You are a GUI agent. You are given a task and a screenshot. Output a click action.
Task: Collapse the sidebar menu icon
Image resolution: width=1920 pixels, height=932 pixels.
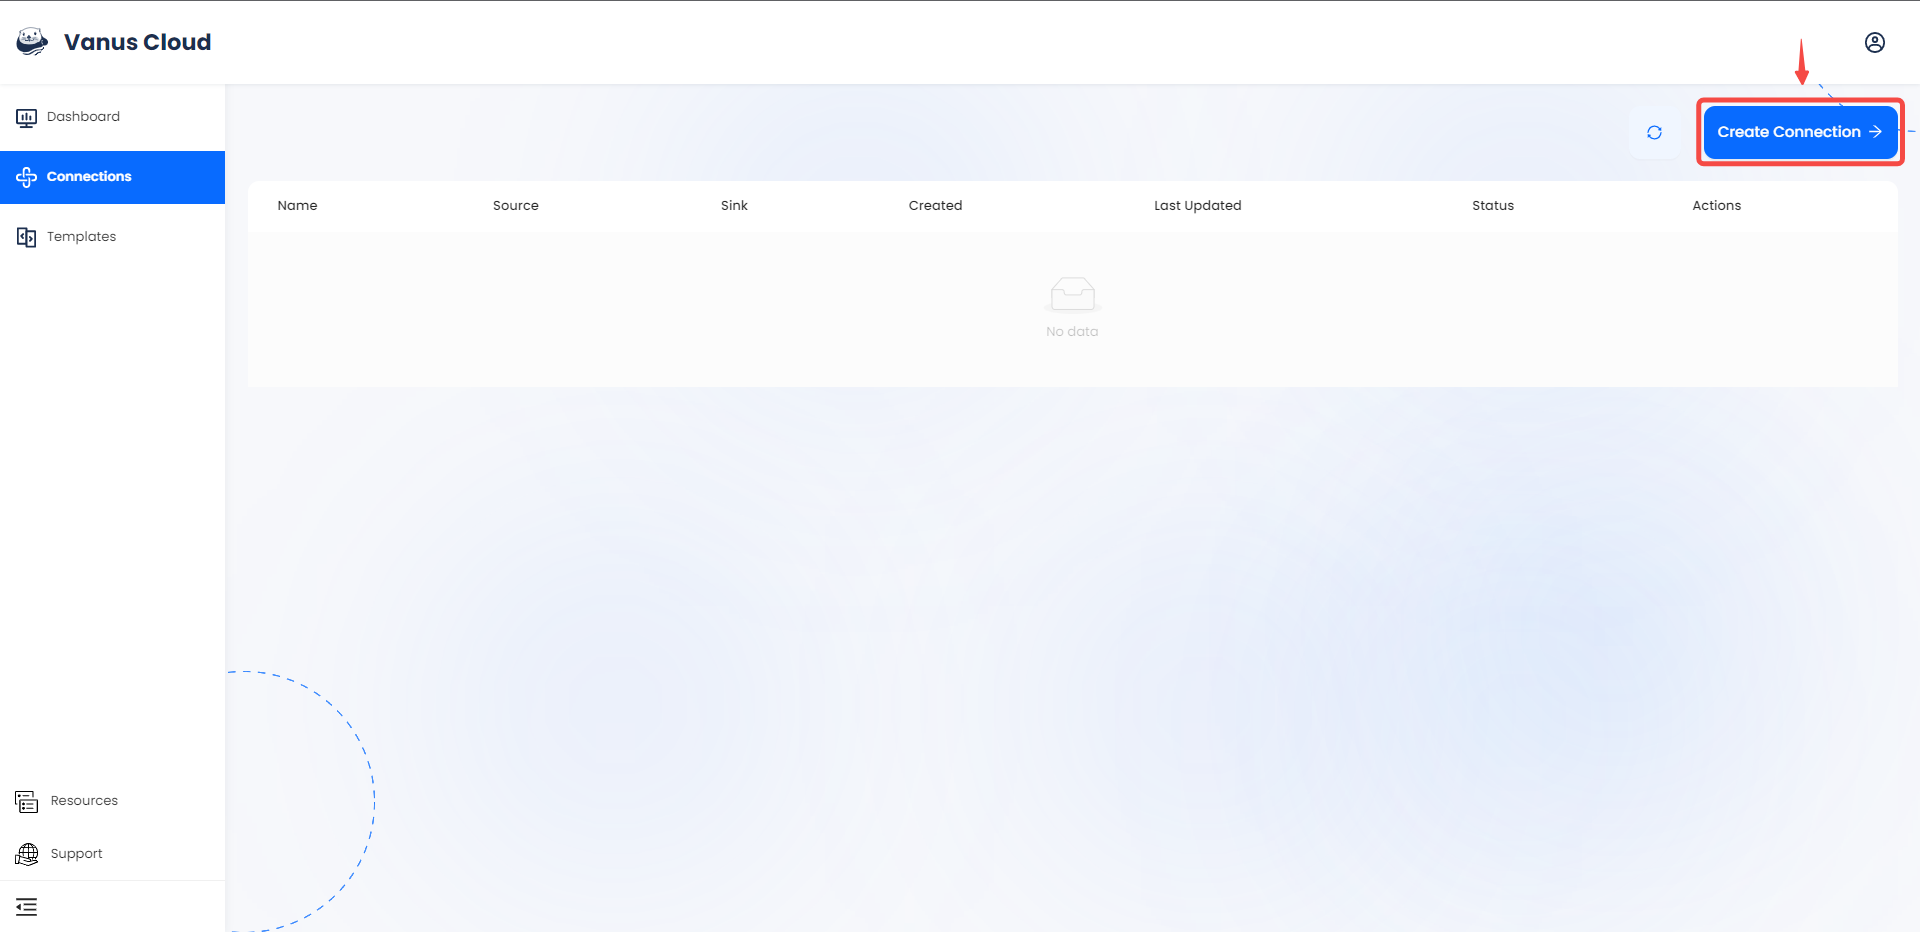(x=27, y=907)
